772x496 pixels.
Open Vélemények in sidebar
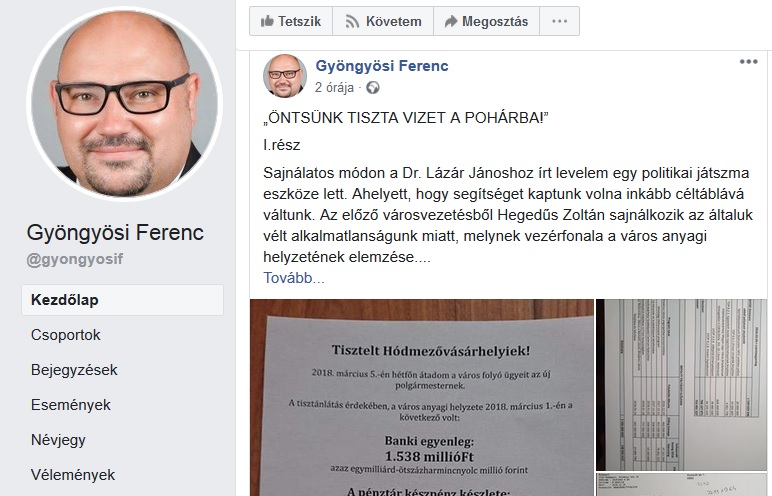click(72, 475)
